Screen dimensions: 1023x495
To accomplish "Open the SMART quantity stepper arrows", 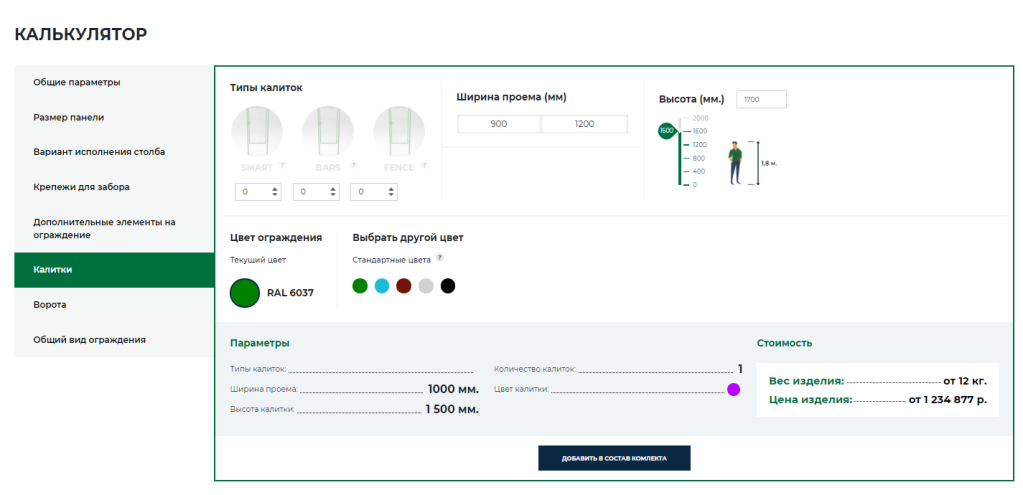I will coord(275,191).
